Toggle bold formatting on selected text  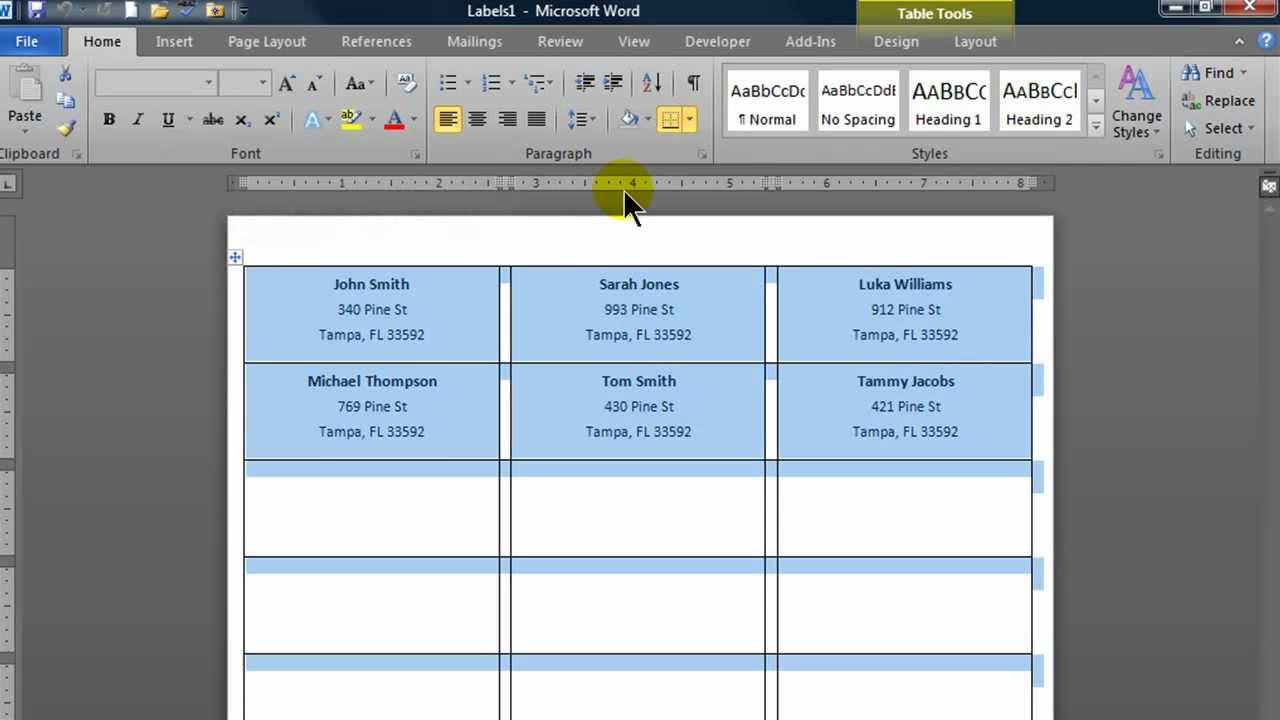[109, 119]
